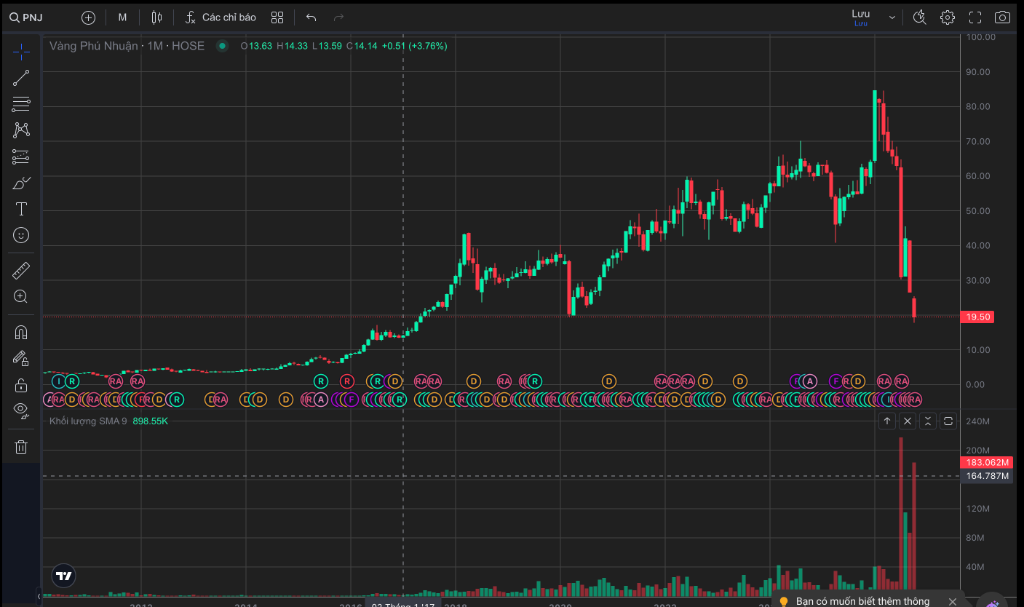Pick the ruler measure tool
1024x607 pixels.
[21, 271]
